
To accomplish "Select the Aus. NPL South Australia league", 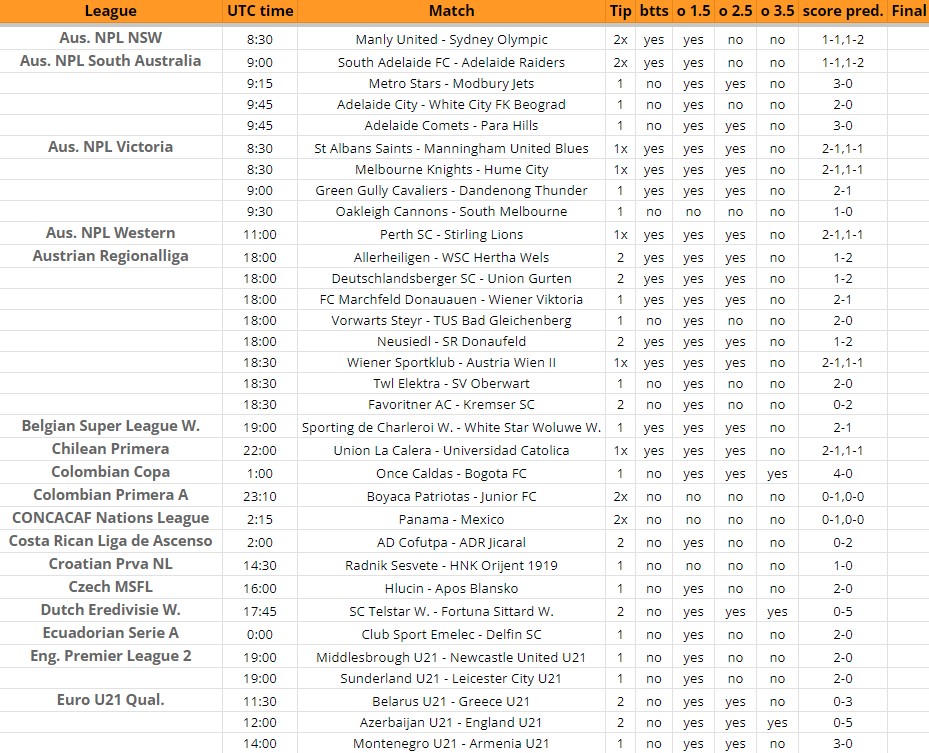I will [x=111, y=61].
